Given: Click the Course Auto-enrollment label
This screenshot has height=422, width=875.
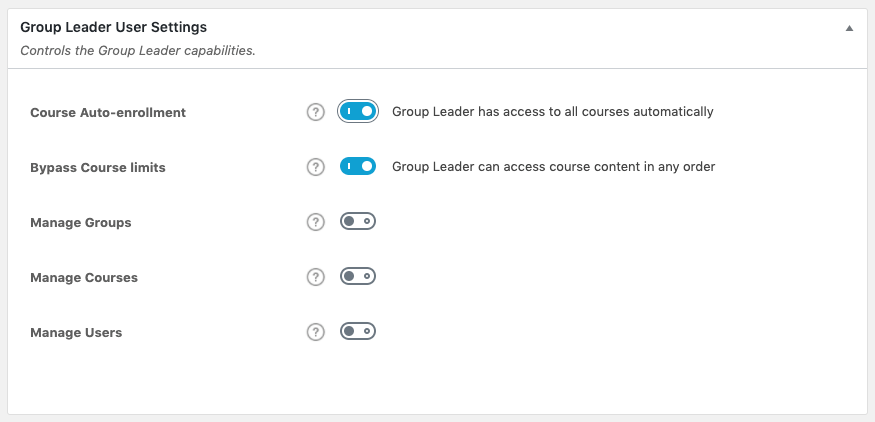Looking at the screenshot, I should [x=108, y=112].
